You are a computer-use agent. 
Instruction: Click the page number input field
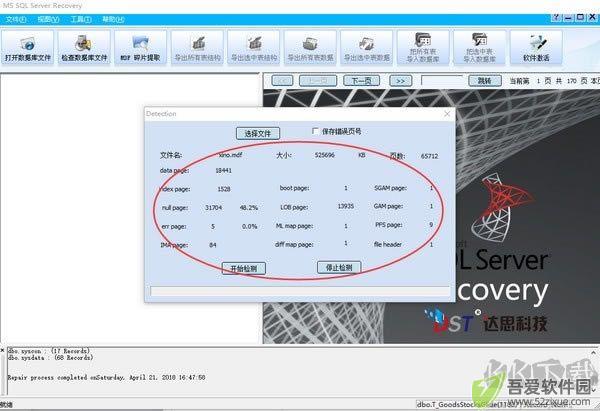click(x=442, y=80)
